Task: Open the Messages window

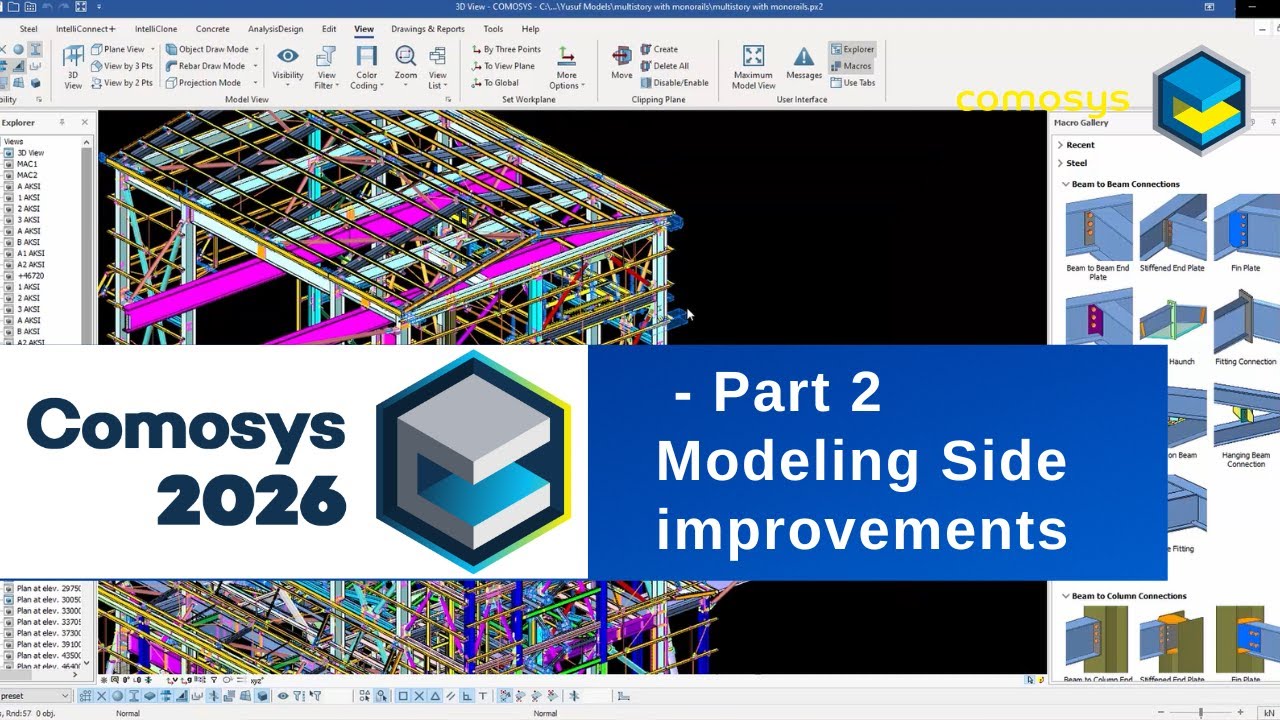Action: (x=804, y=63)
